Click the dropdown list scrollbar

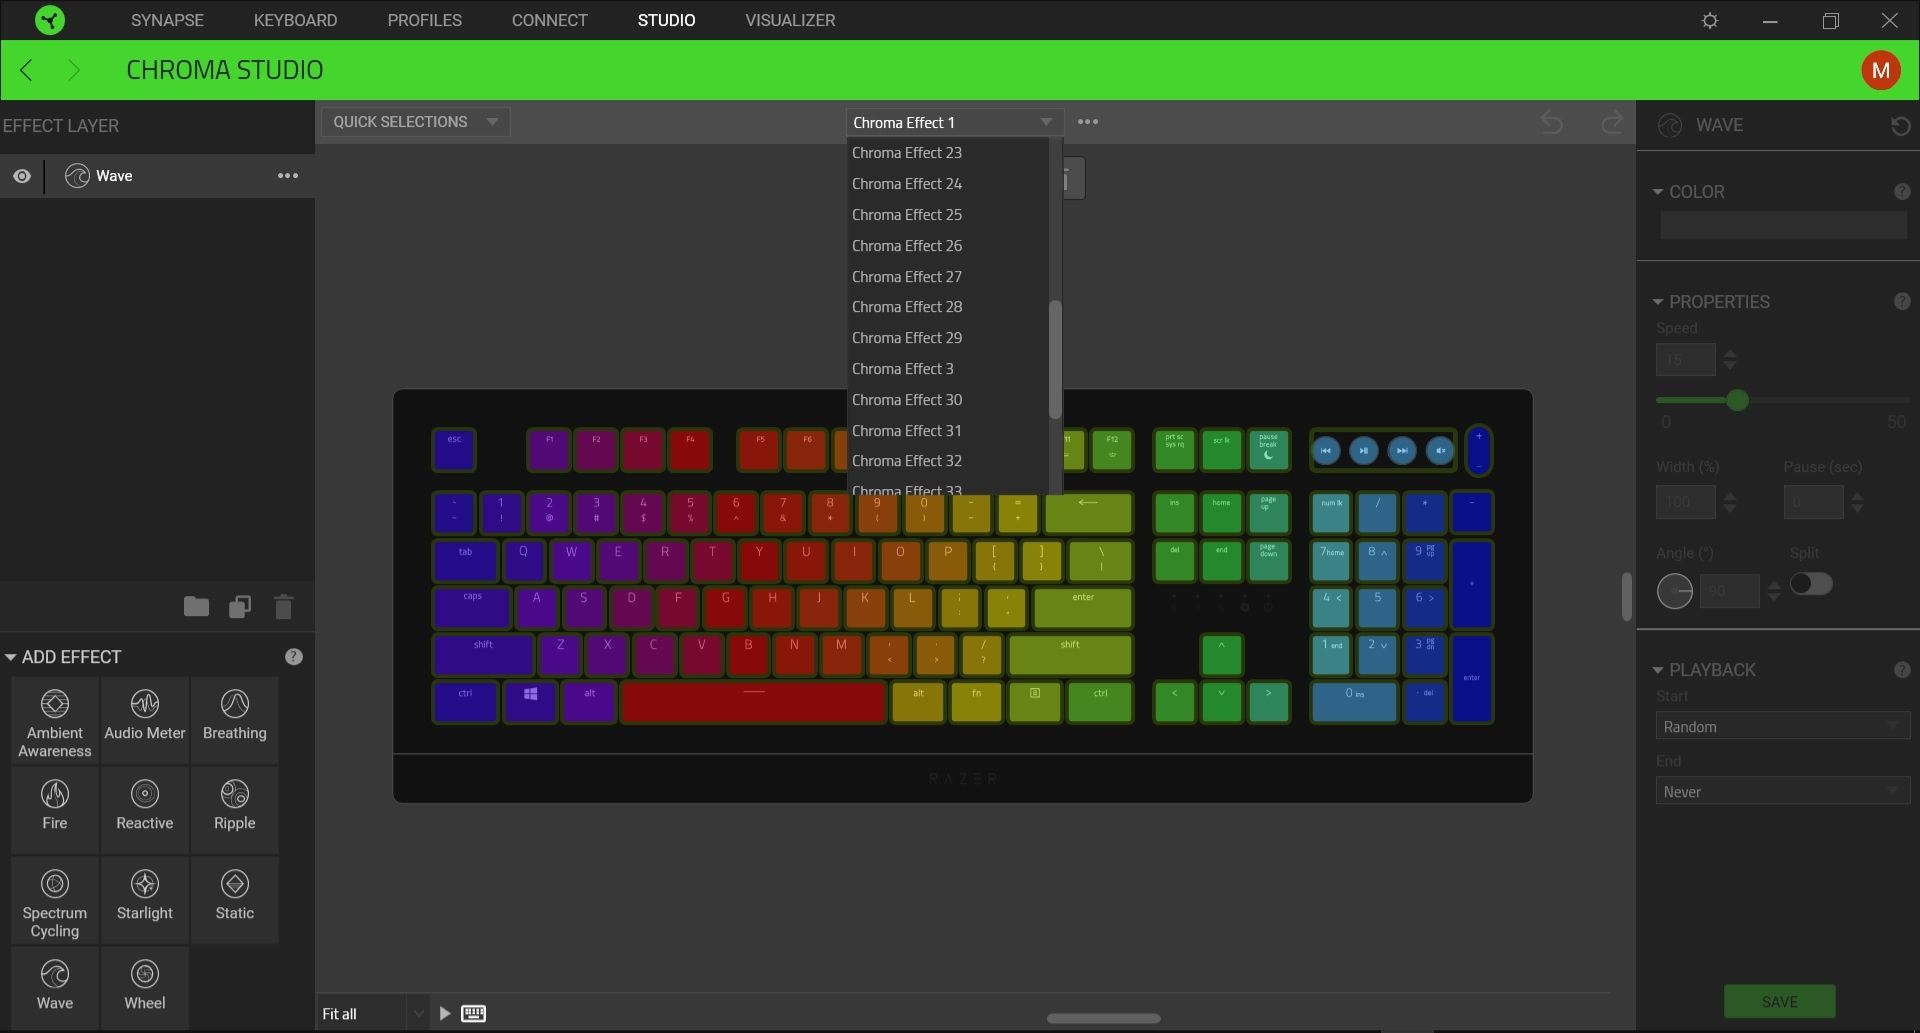pyautogui.click(x=1054, y=360)
